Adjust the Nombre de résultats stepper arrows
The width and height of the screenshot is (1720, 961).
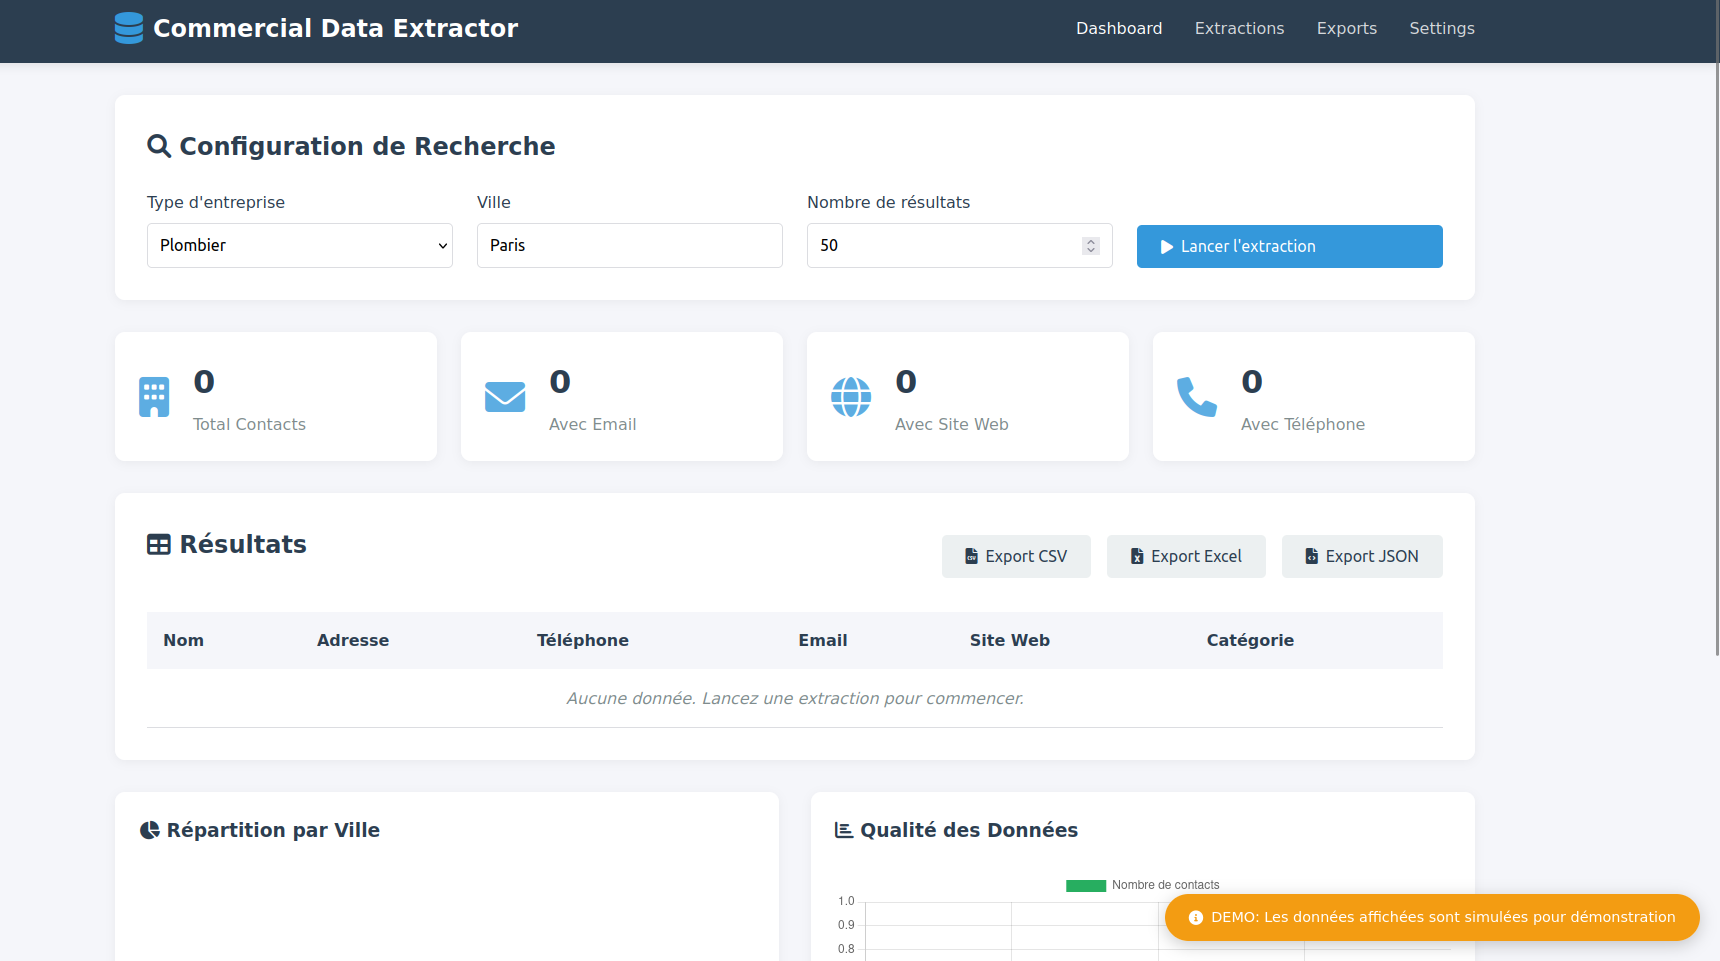(1091, 246)
